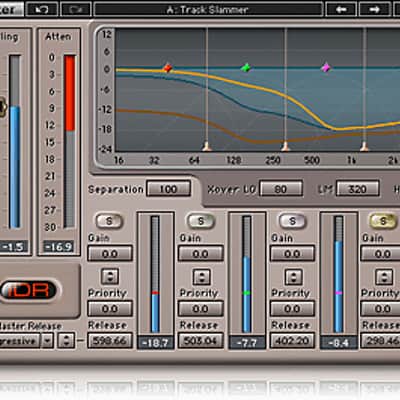Screen dimensions: 400x400
Task: Open the Master Release type dropdown arrow
Action: click(48, 341)
